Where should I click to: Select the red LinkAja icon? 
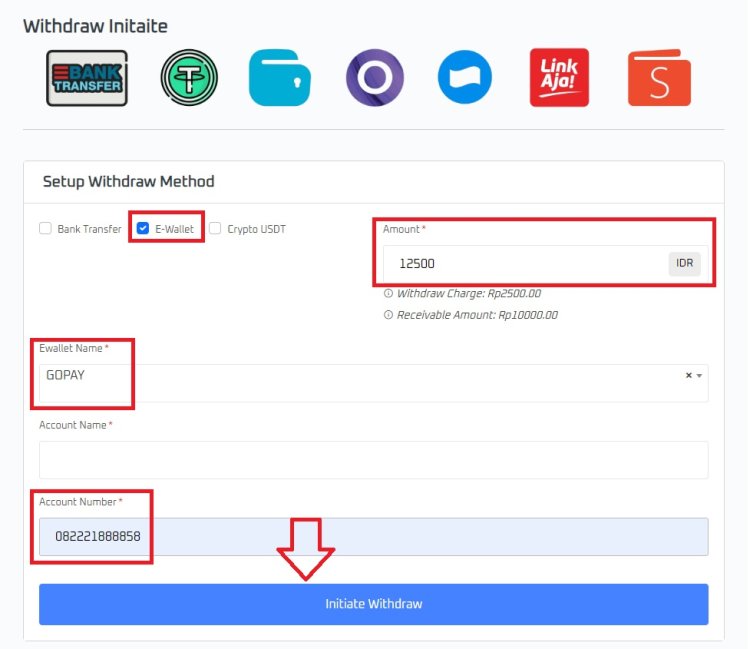[x=559, y=78]
